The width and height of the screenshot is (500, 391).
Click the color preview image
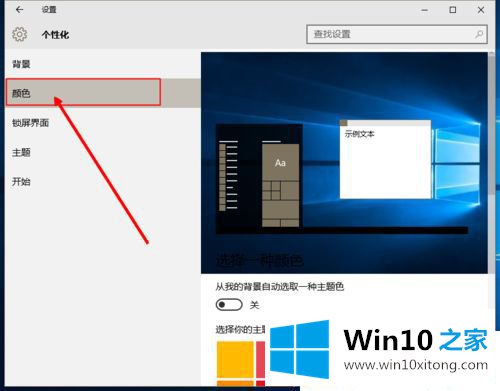344,163
